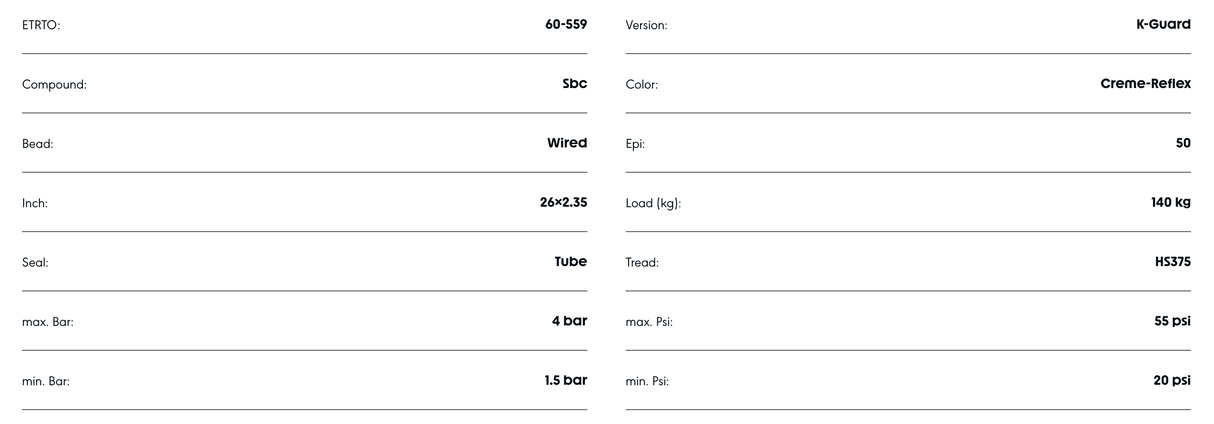Select the Compound label
Screen dimensions: 1214x424
[x=54, y=85]
